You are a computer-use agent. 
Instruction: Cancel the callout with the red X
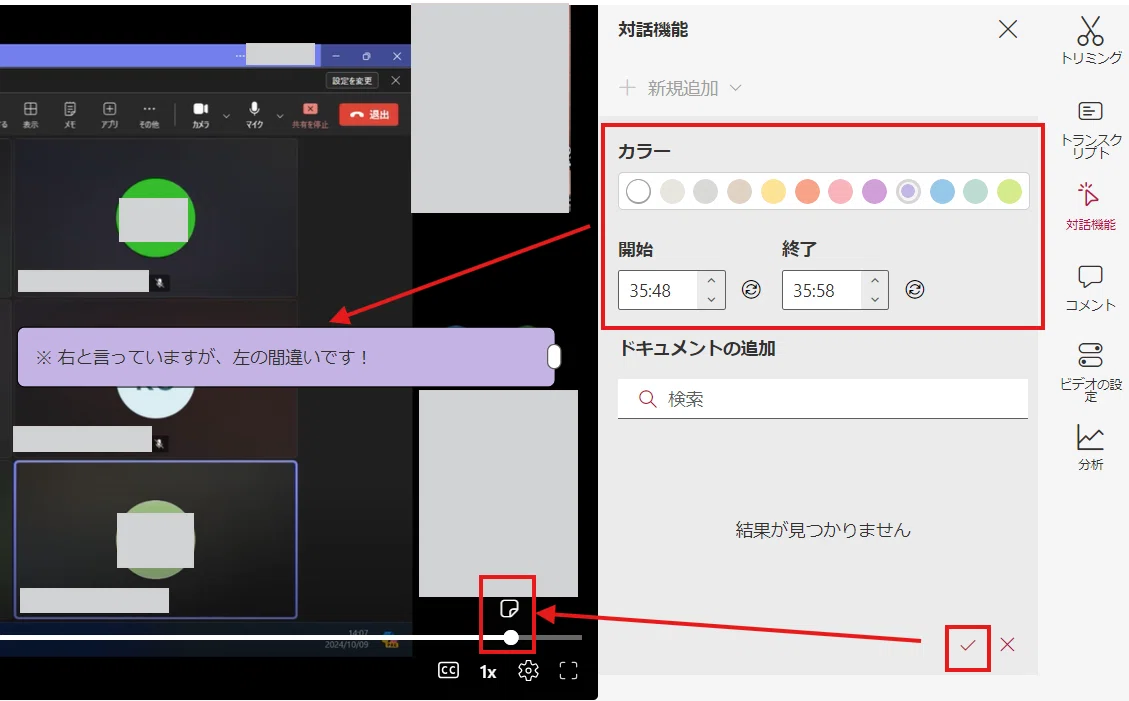[1007, 645]
